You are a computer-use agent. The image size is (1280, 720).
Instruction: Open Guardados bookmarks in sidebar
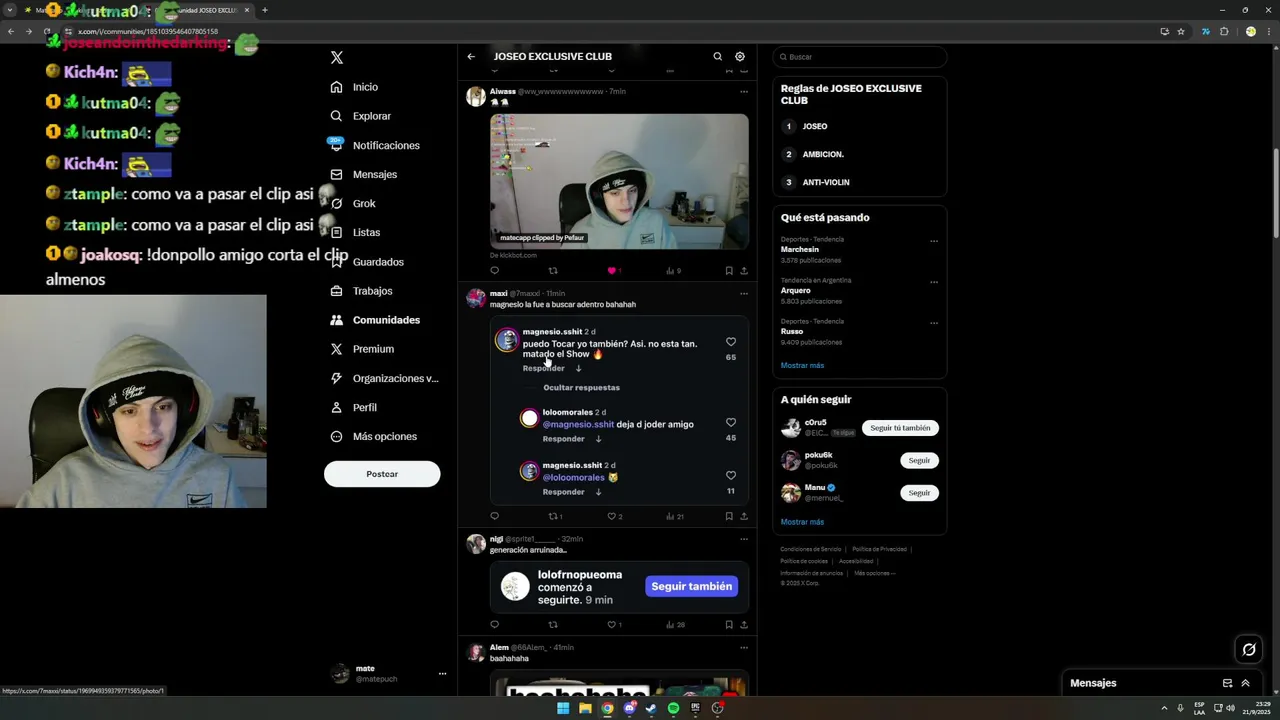point(366,262)
